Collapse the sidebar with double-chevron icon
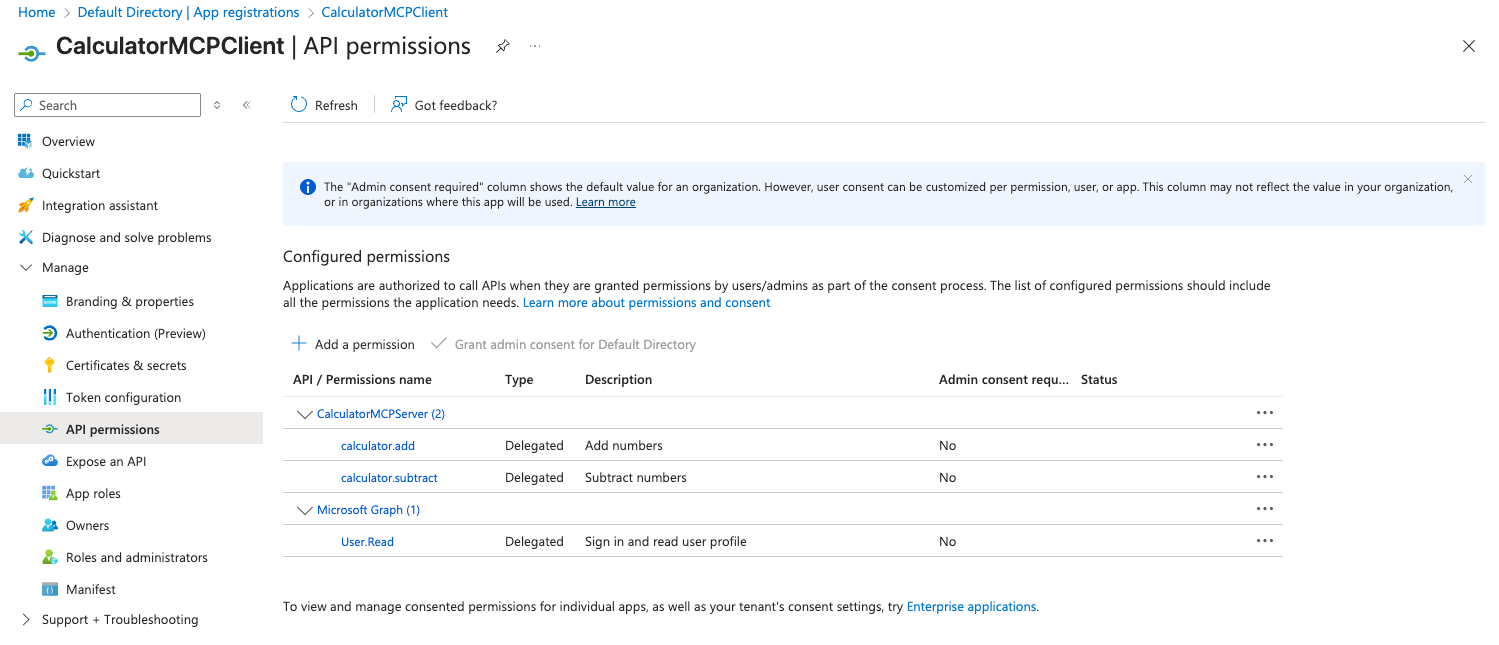 point(246,105)
